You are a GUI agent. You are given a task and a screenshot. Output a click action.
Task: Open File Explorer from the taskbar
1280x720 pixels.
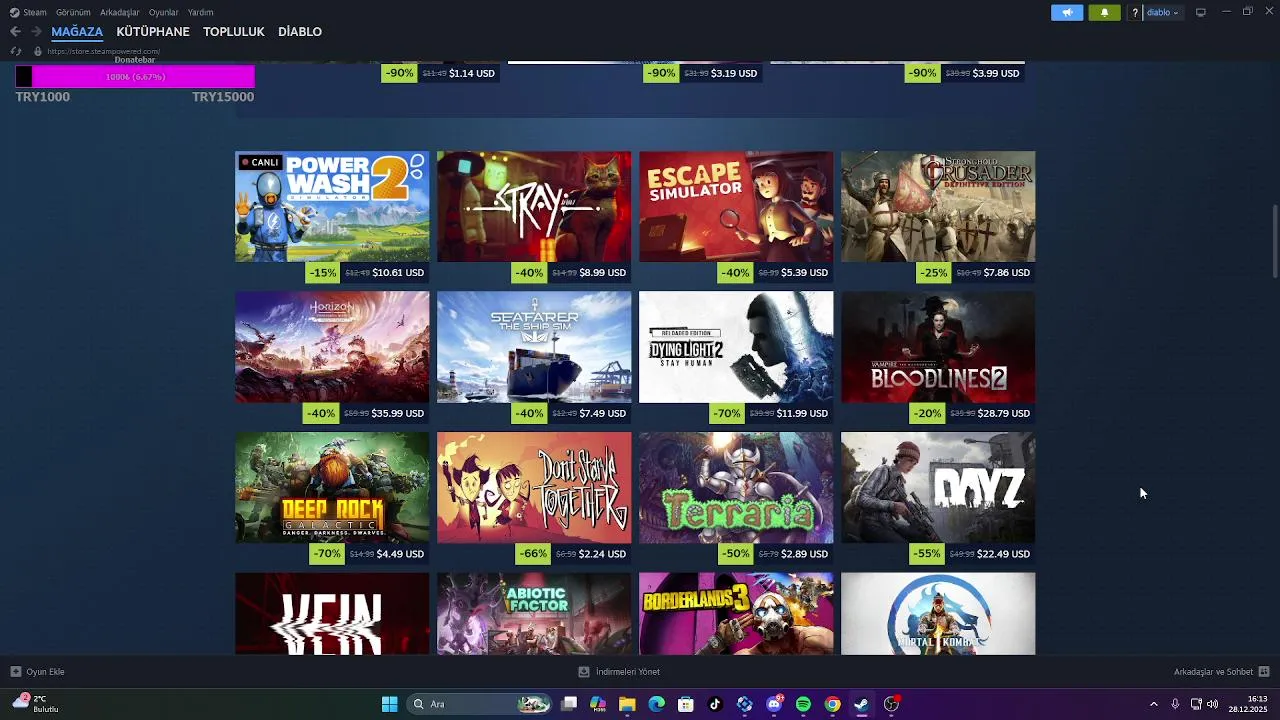tap(627, 704)
